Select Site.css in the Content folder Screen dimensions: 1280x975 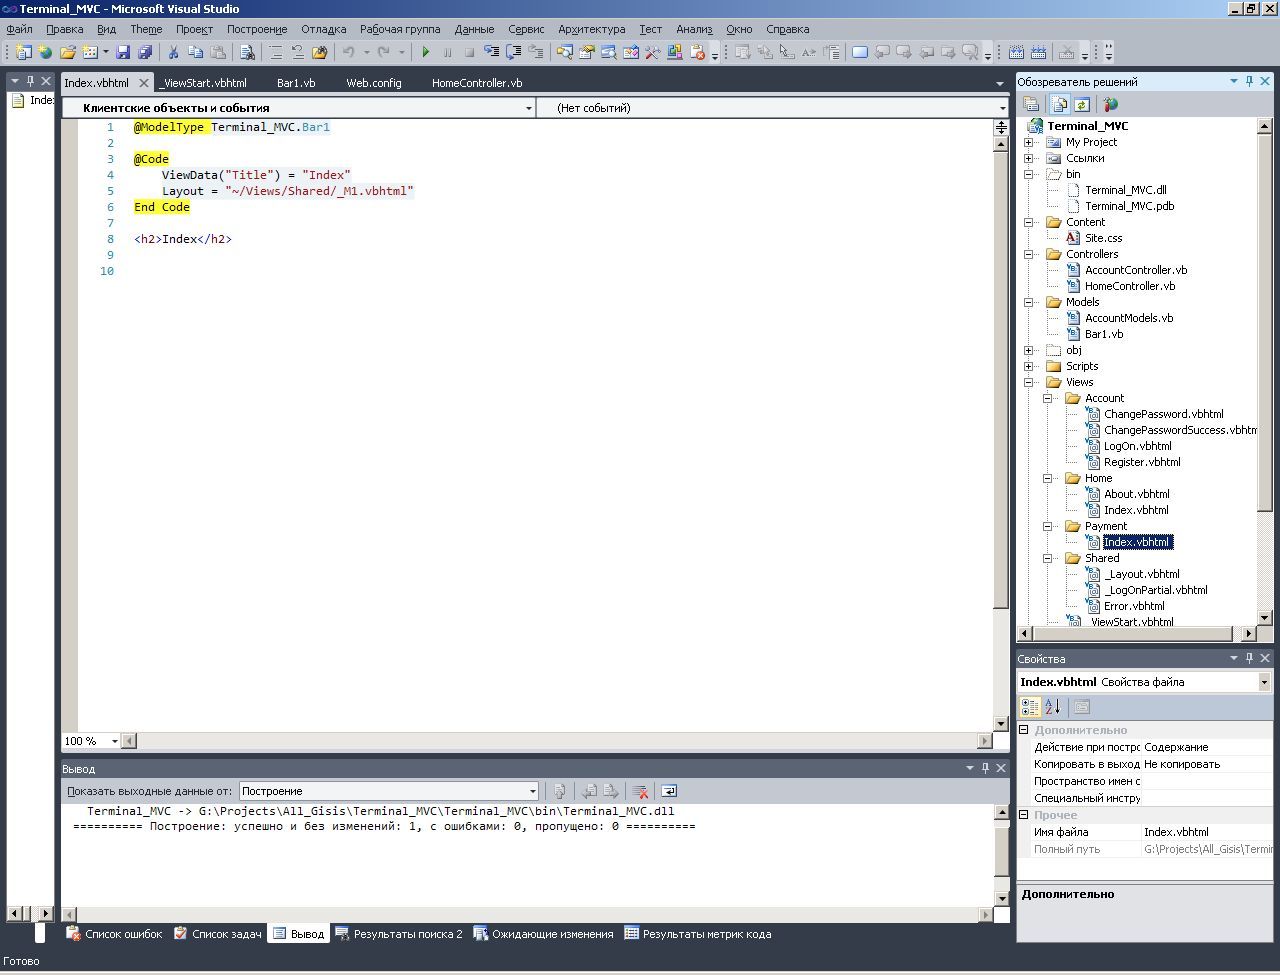1103,238
